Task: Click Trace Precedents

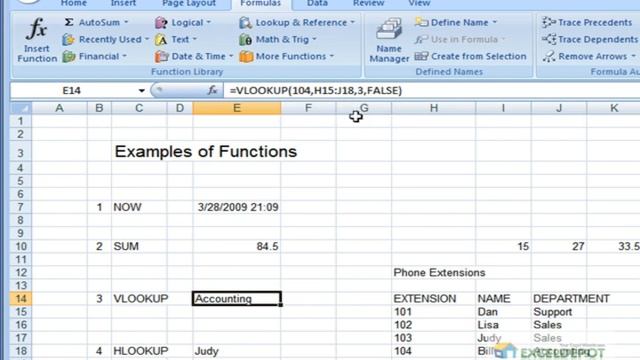Action: [587, 22]
